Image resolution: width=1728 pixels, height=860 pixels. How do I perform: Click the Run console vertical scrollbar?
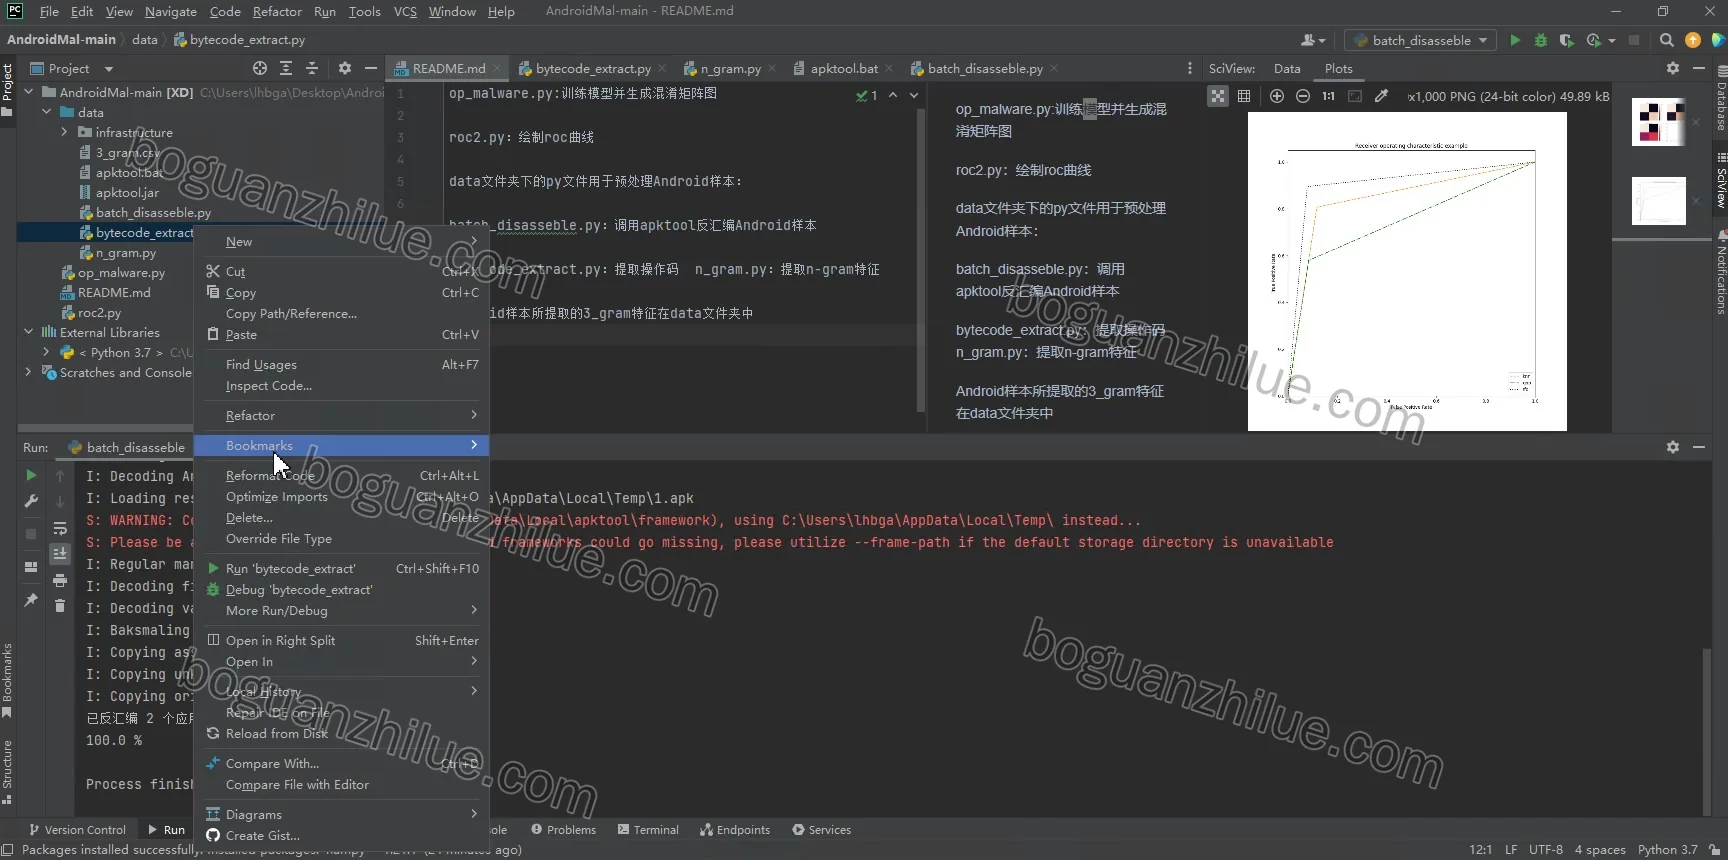tap(1707, 730)
